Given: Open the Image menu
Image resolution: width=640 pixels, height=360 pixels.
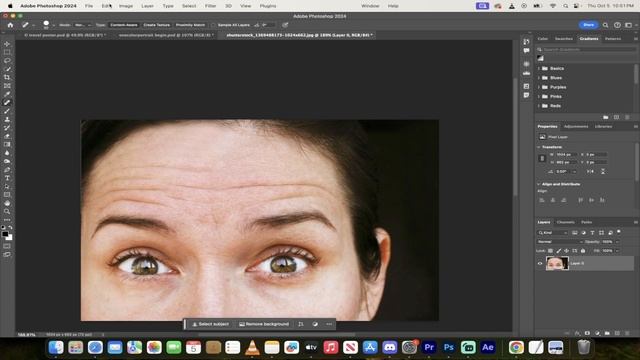Looking at the screenshot, I should pyautogui.click(x=126, y=6).
